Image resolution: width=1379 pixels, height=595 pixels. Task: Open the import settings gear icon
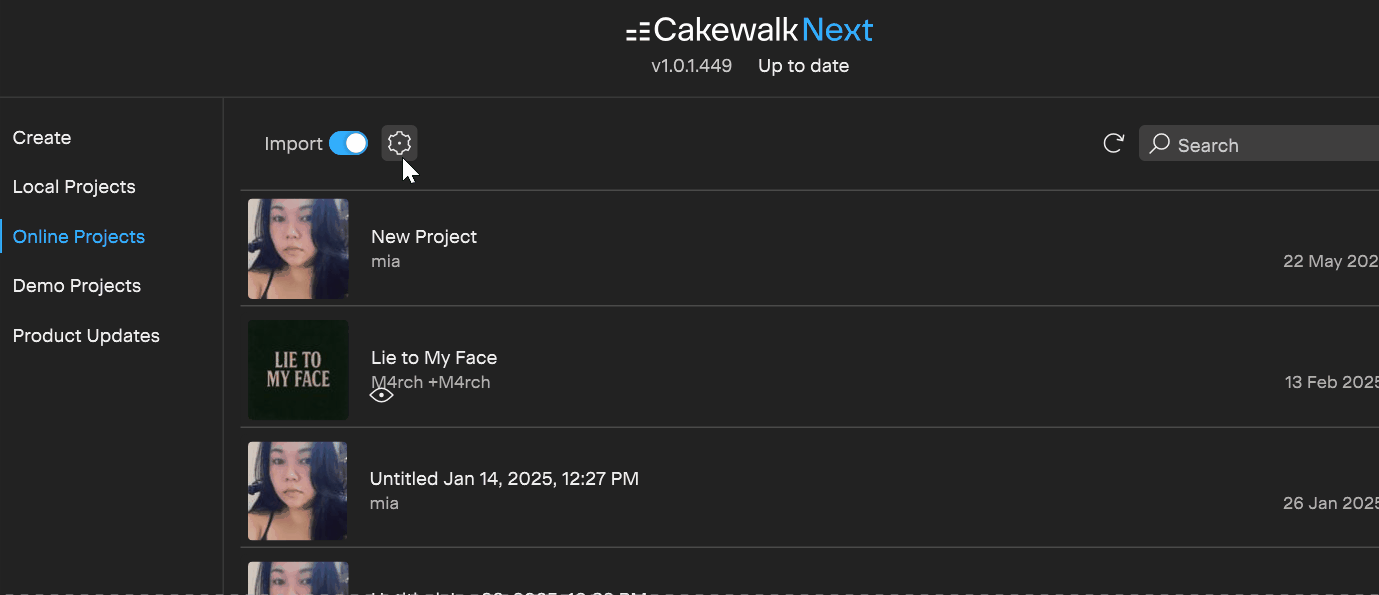(x=399, y=143)
